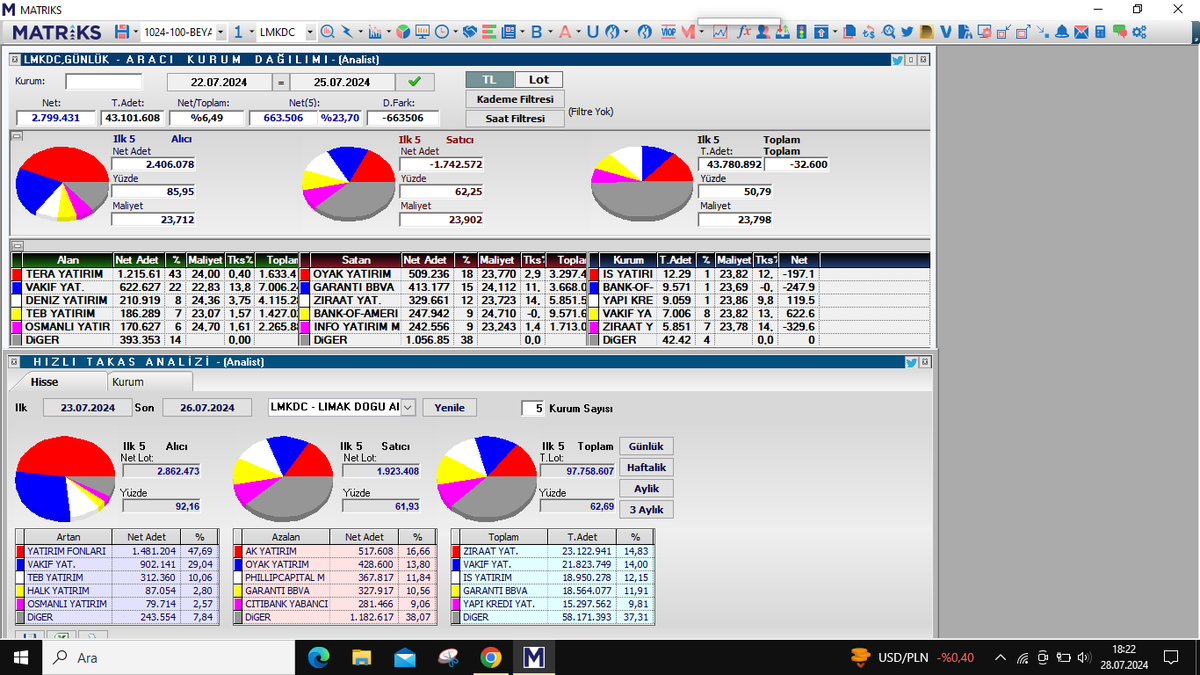
Task: Click the orange monitor icon
Action: [422, 32]
